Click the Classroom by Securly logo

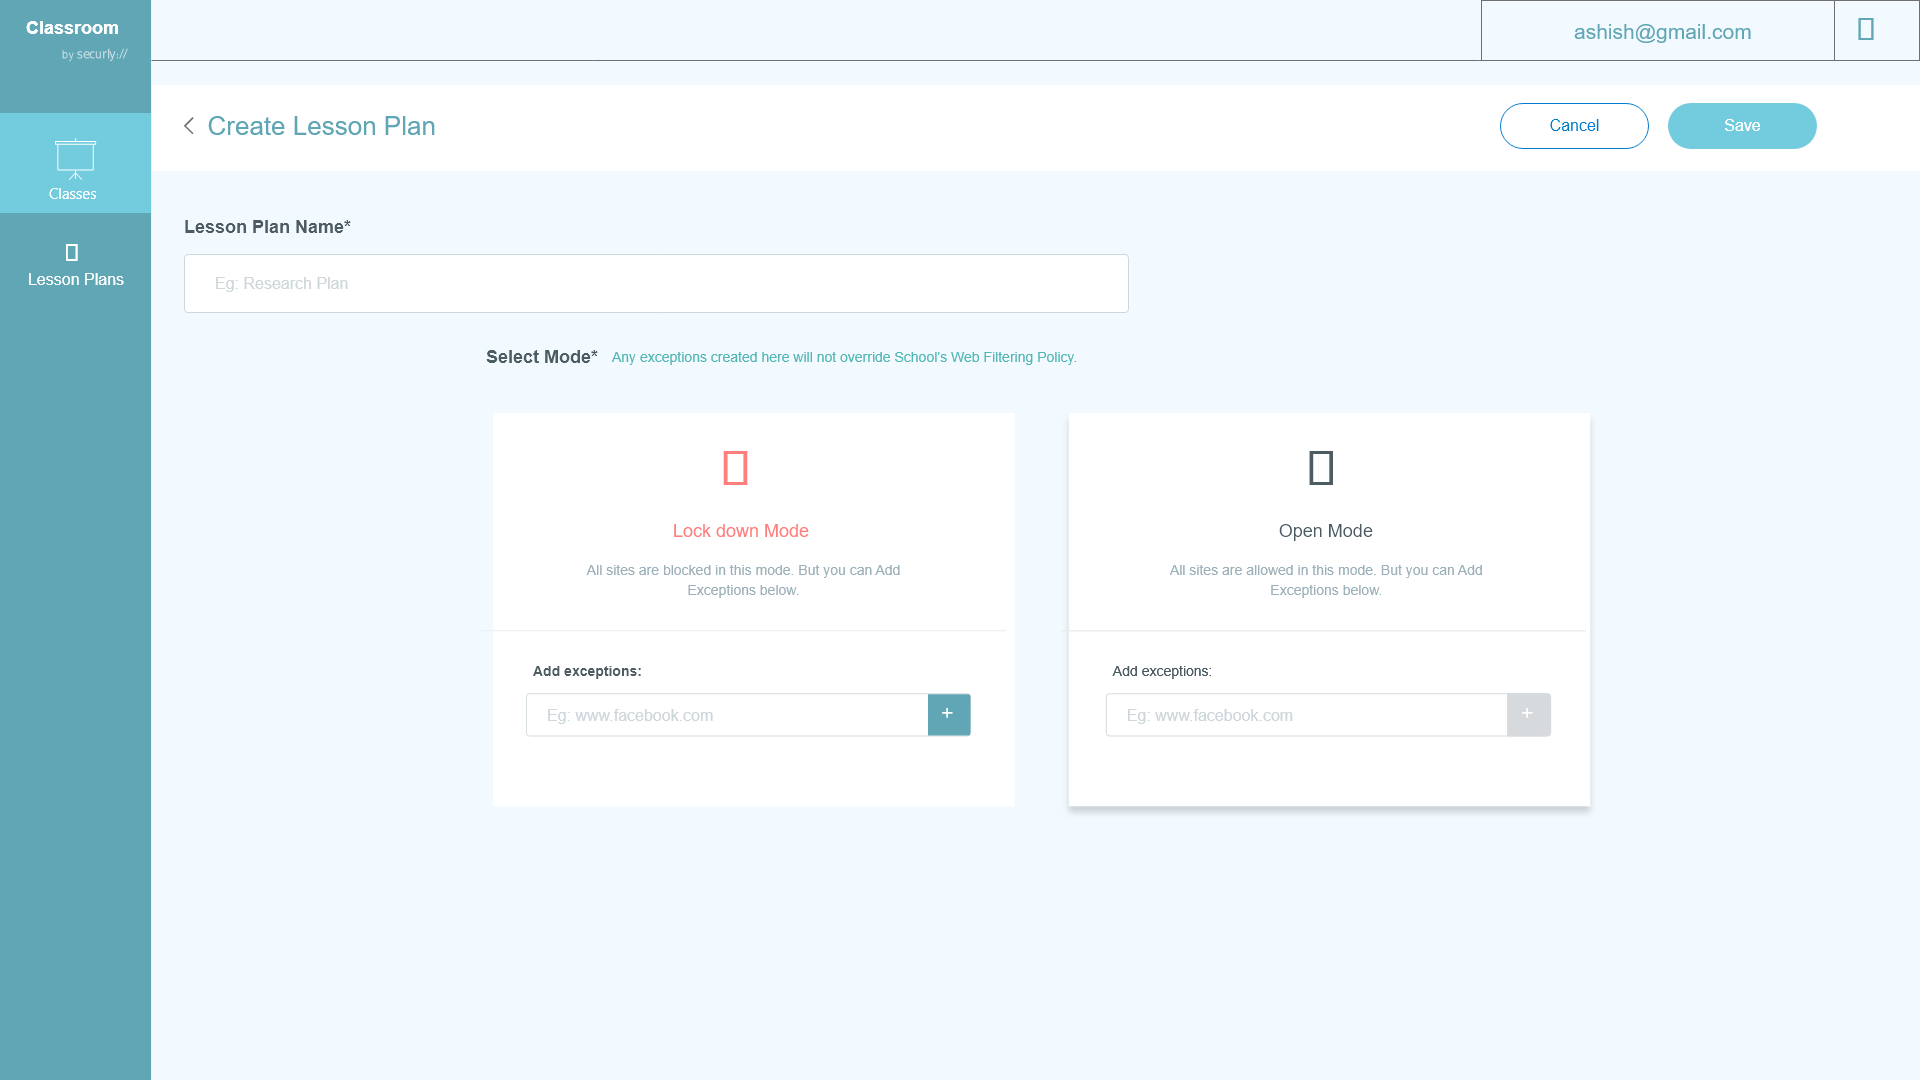[x=75, y=38]
